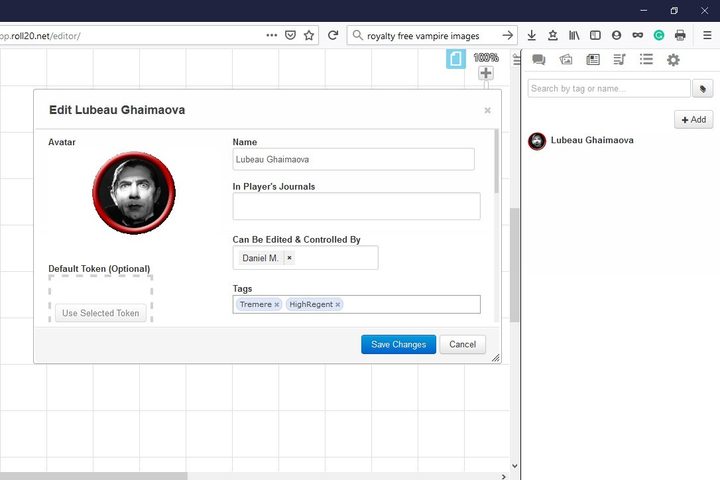Cancel editing the character

click(x=462, y=344)
